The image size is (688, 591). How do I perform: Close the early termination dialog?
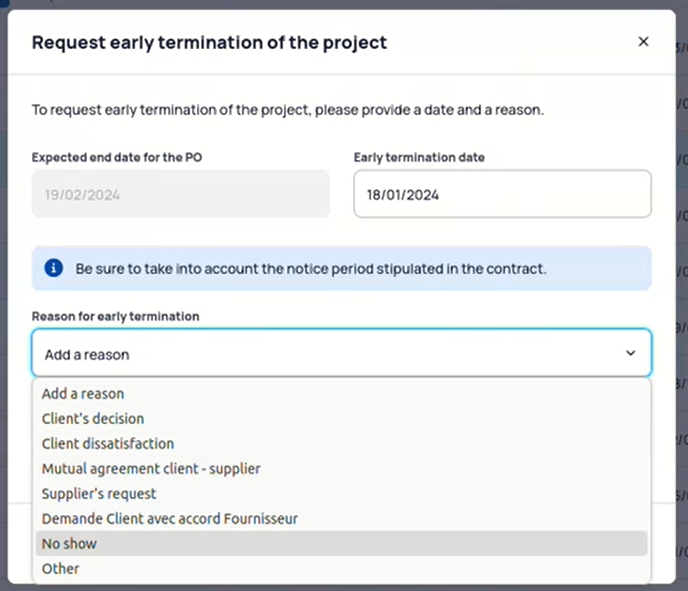pyautogui.click(x=643, y=42)
